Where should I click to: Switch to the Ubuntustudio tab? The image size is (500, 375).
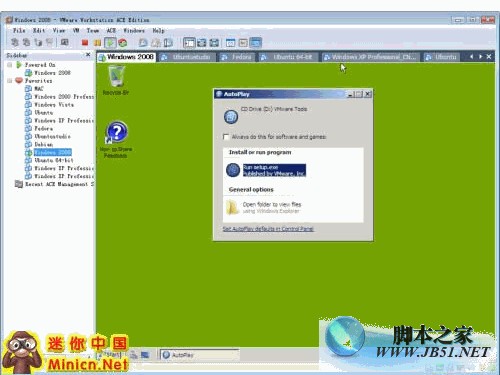(187, 57)
